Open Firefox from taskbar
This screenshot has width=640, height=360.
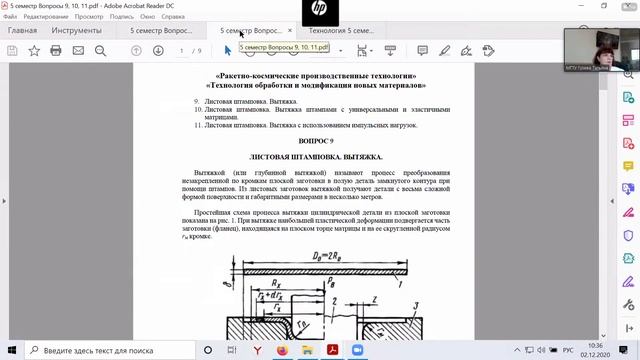(282, 350)
